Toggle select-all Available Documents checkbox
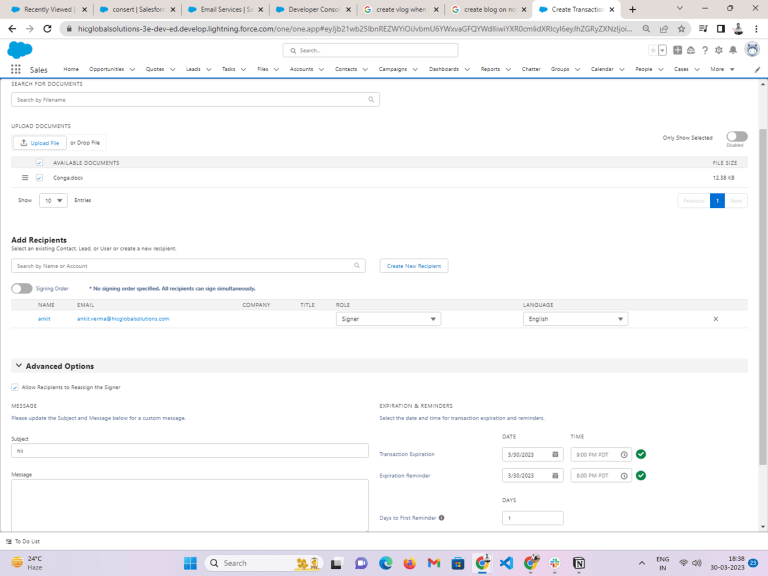Screen dimensions: 768x576 point(39,163)
